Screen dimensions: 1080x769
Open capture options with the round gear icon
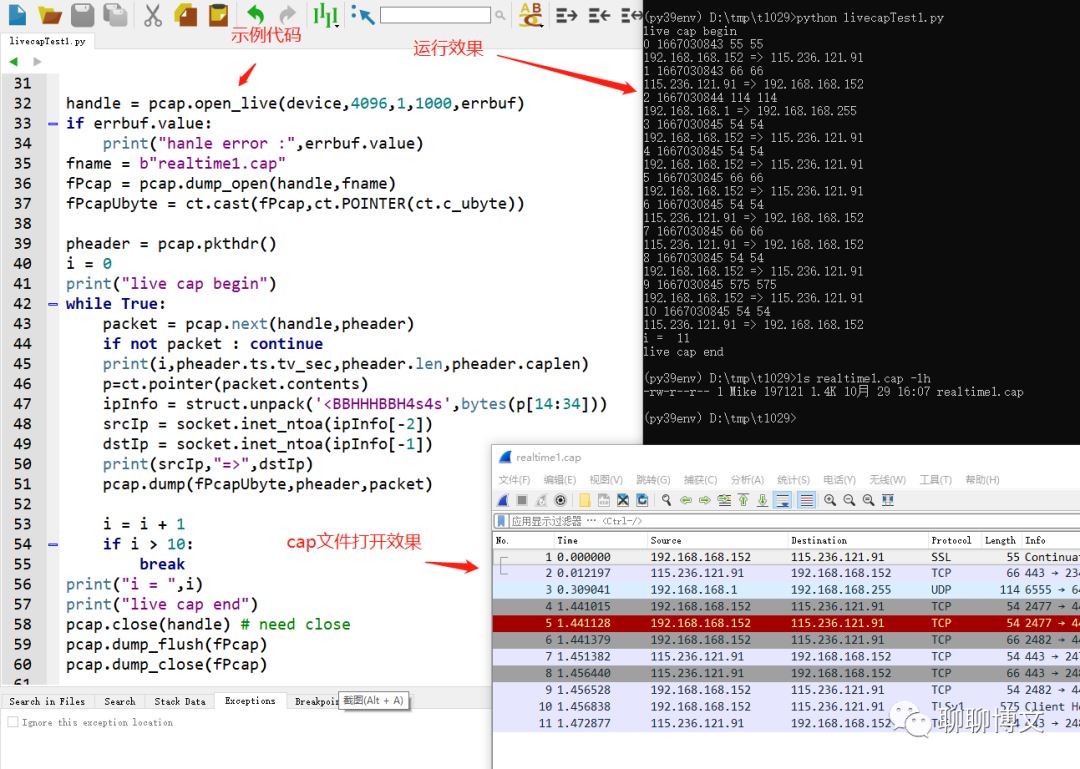[x=560, y=500]
